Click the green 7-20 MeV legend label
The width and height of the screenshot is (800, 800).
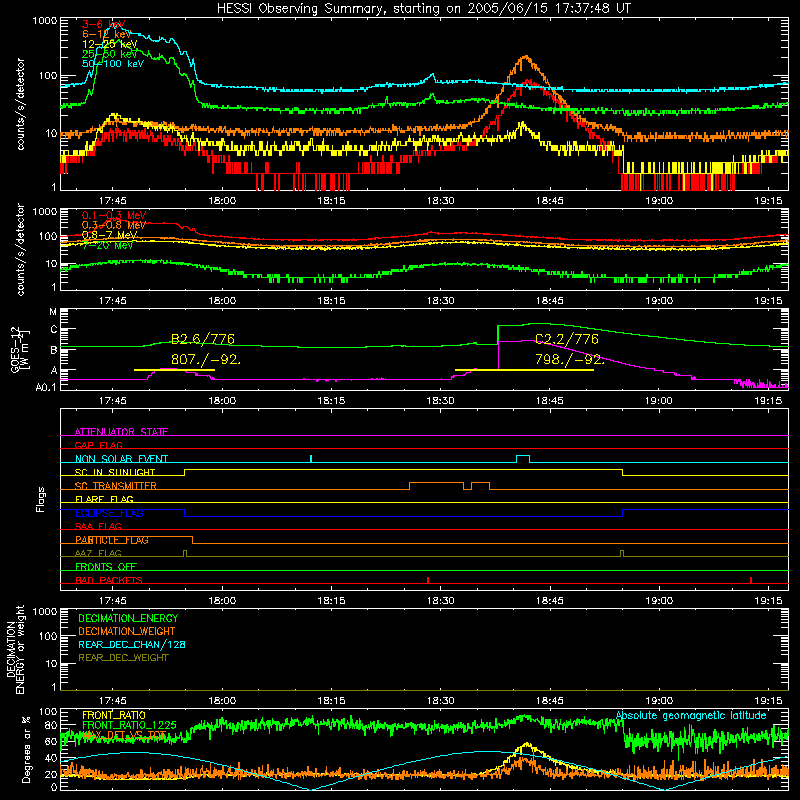tap(108, 245)
